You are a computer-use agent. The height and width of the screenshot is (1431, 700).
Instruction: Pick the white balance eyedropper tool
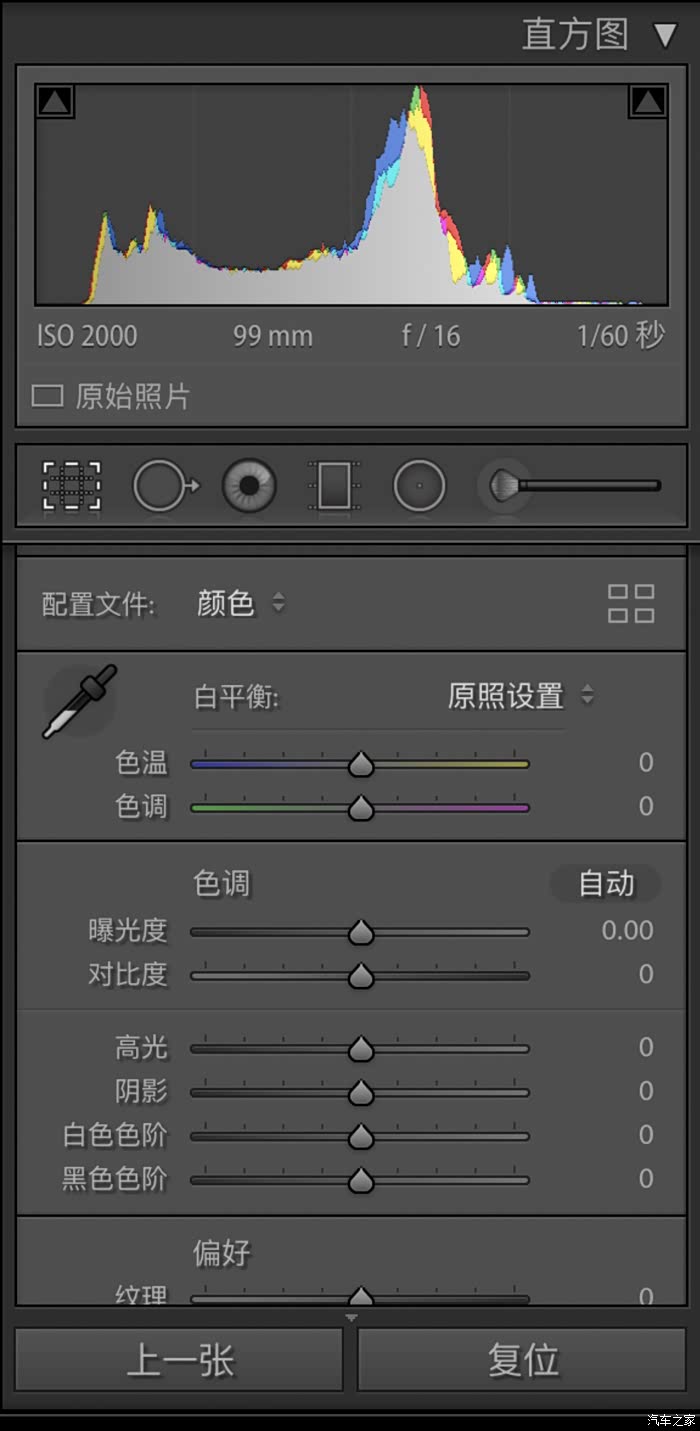pos(79,701)
